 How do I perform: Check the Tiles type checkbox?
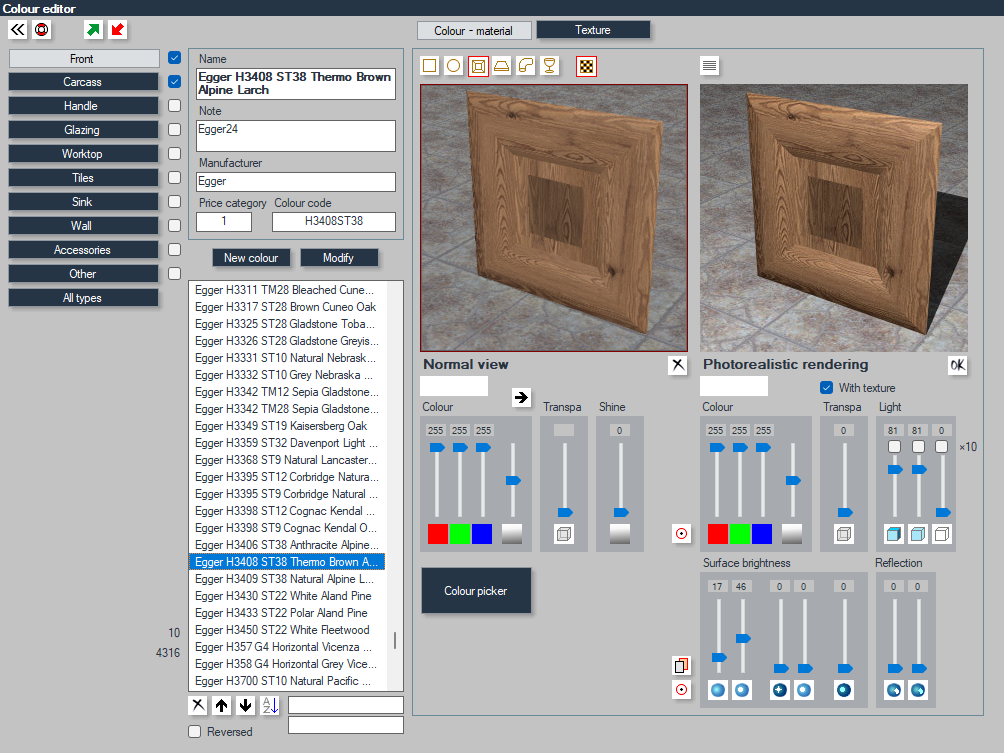[174, 177]
